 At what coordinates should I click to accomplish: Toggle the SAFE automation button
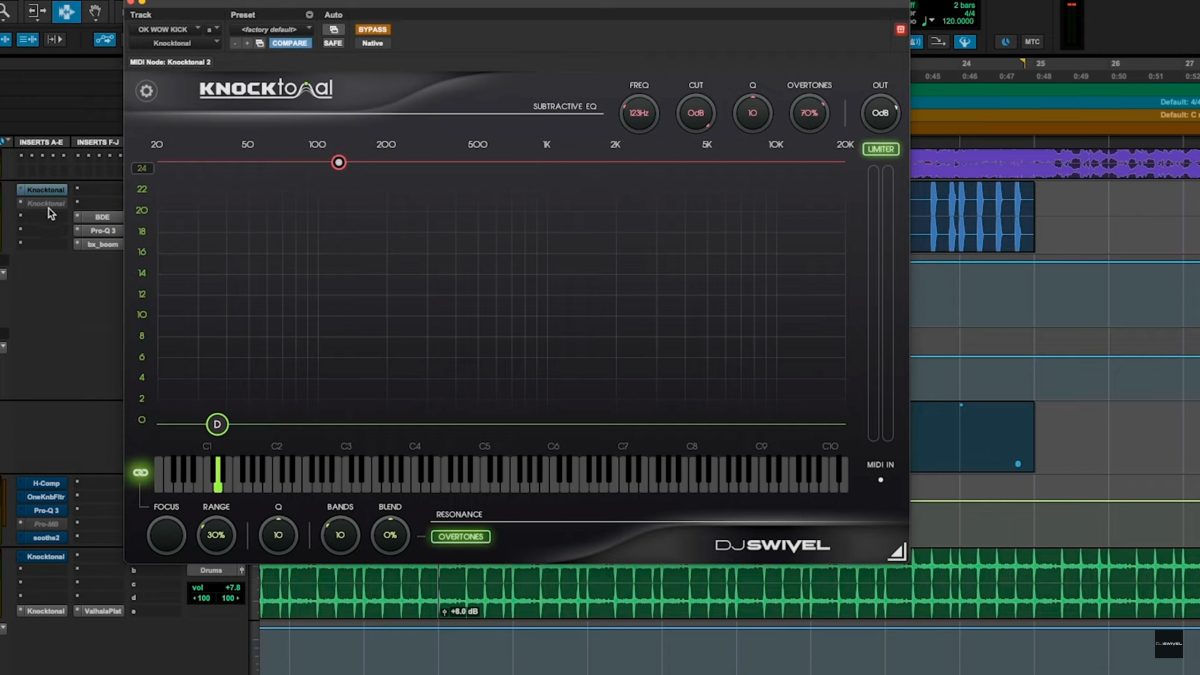point(333,43)
